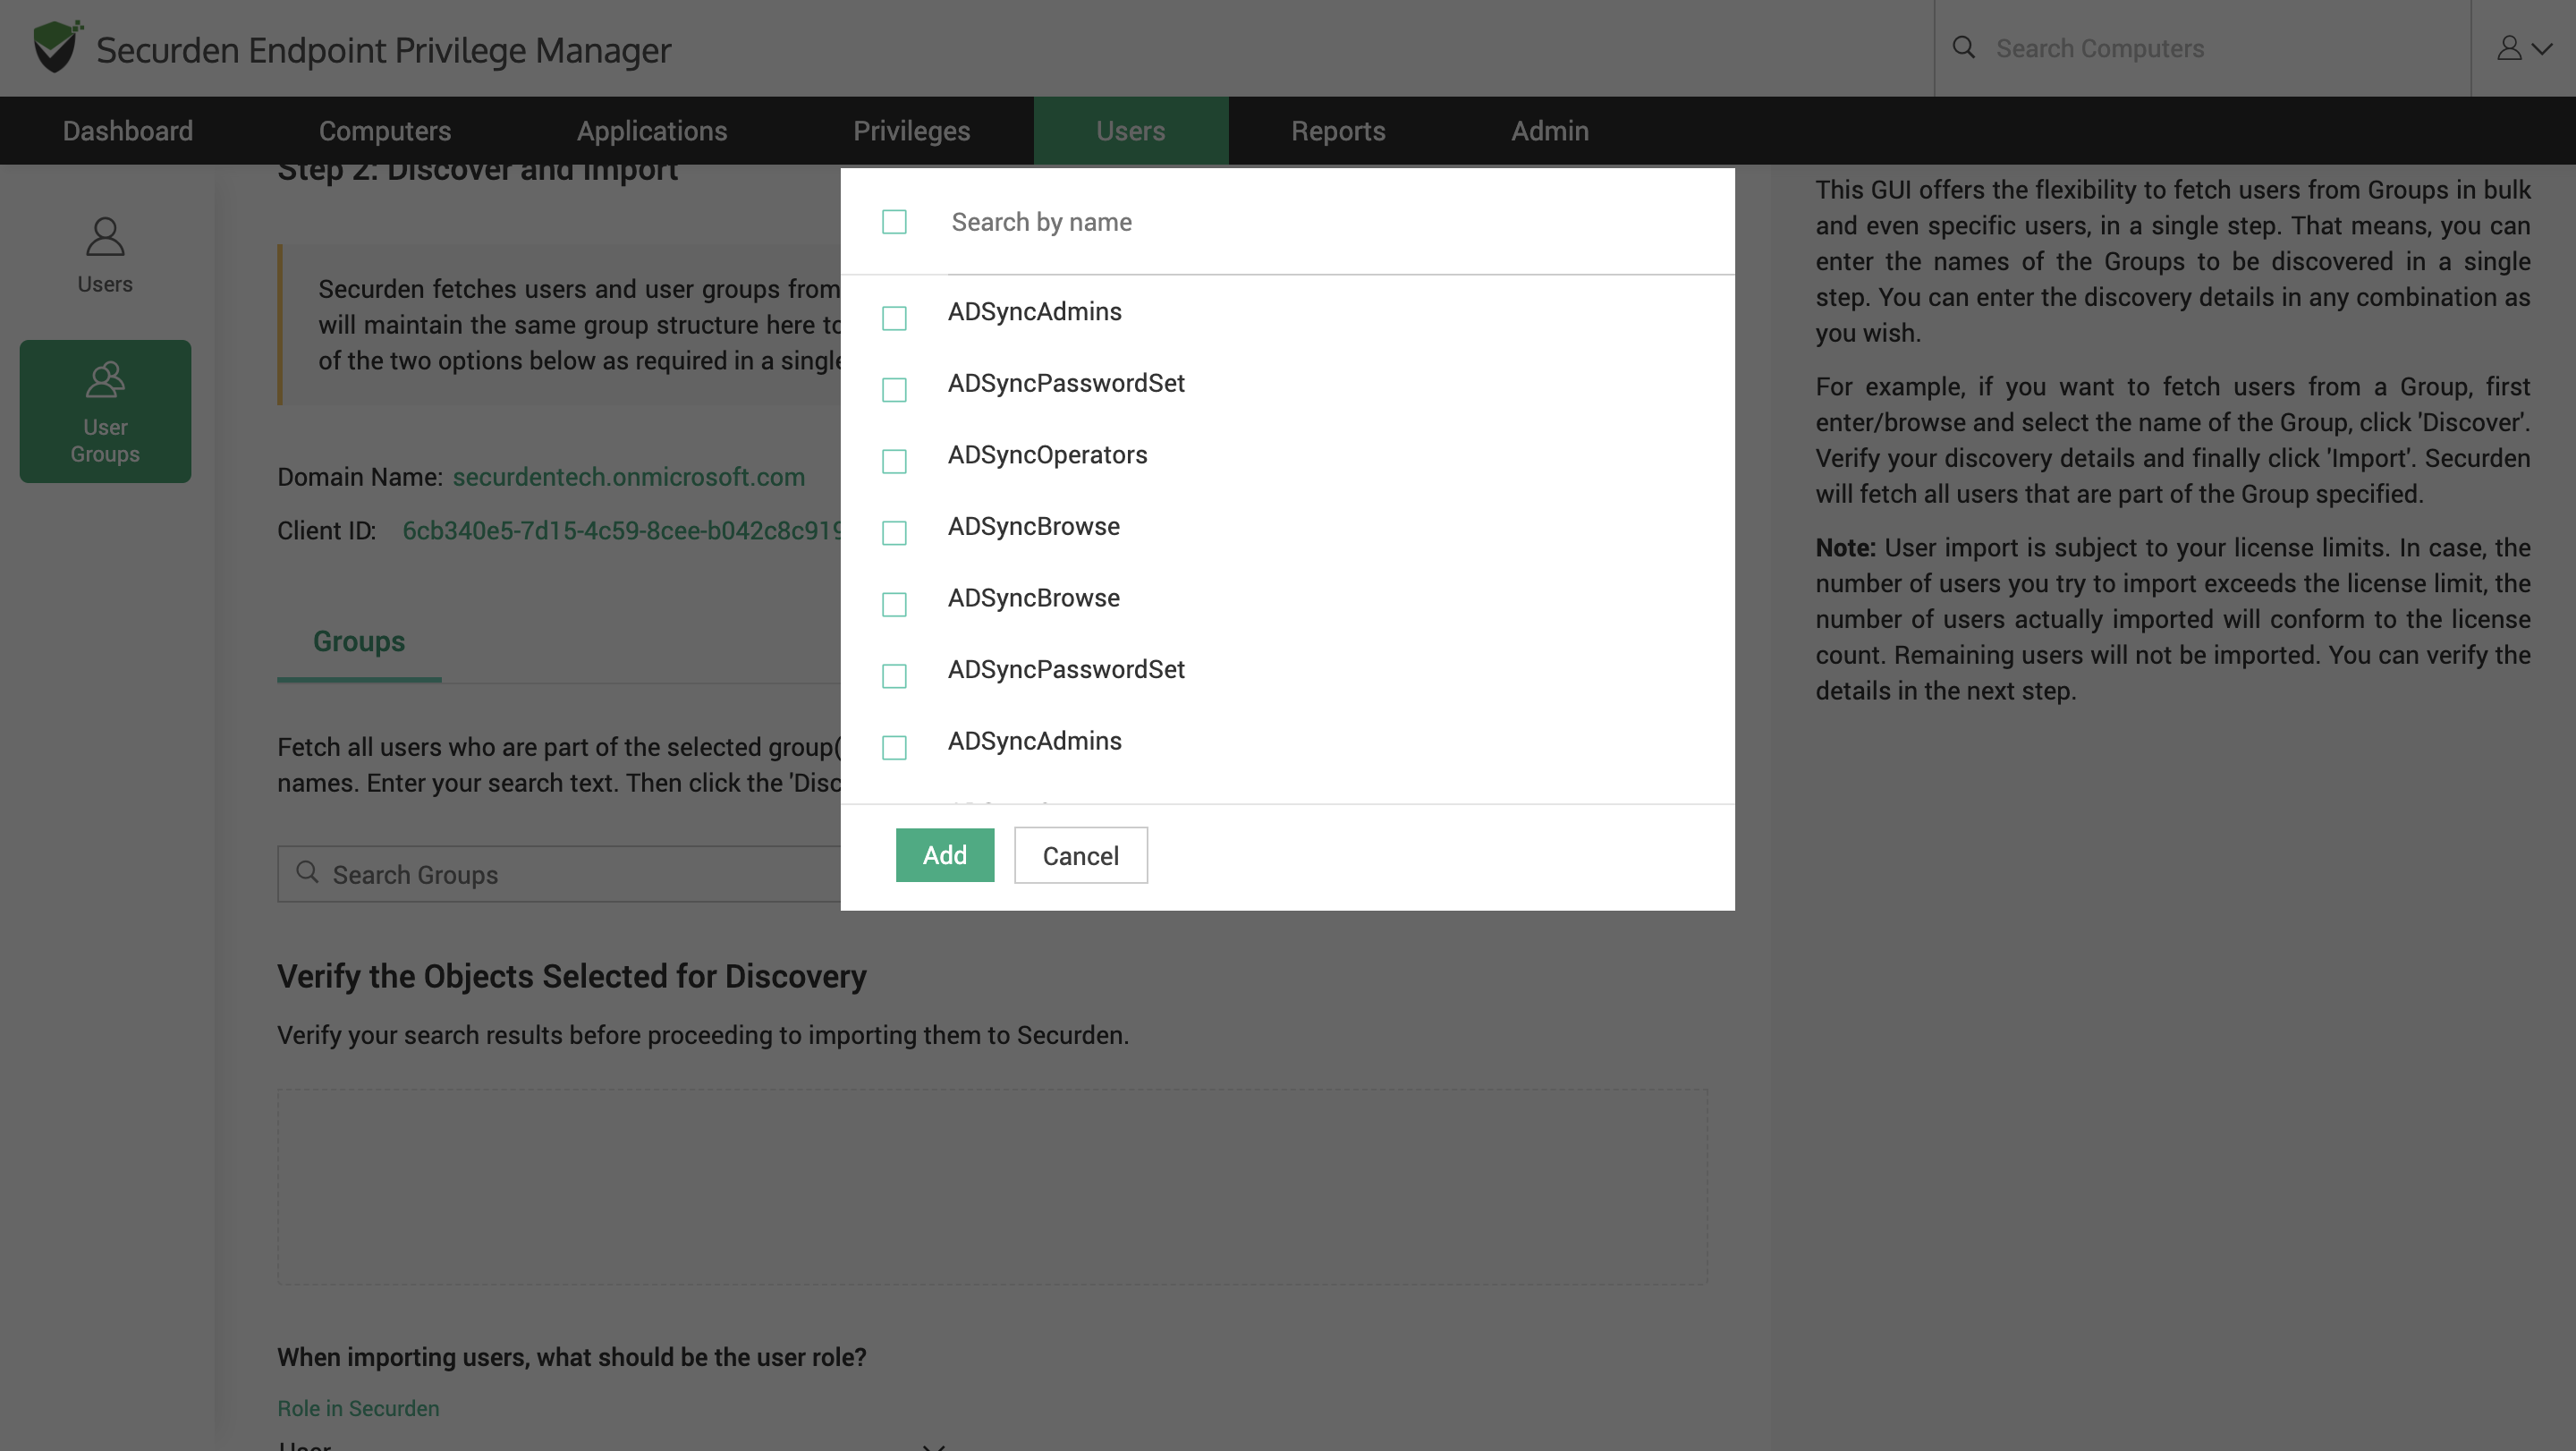Open the Admin tab

1549,131
